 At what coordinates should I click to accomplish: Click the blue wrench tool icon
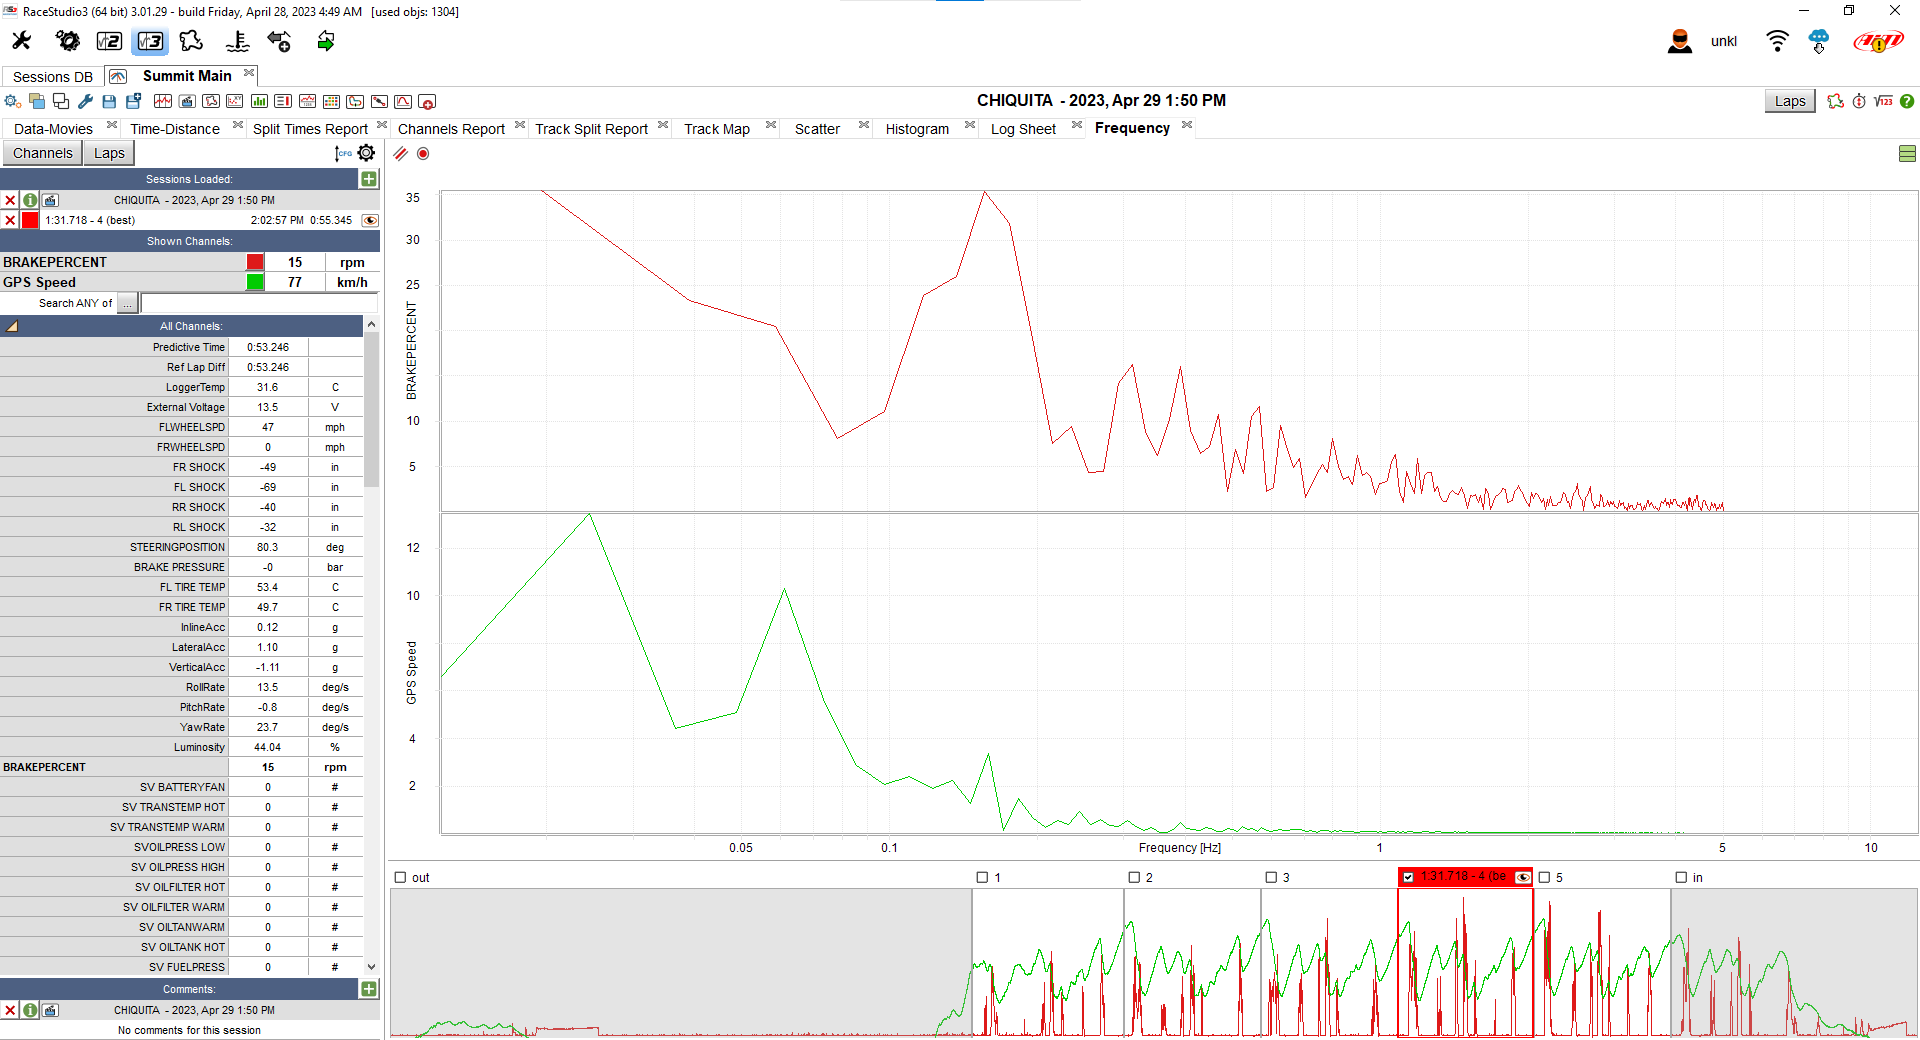(x=85, y=101)
